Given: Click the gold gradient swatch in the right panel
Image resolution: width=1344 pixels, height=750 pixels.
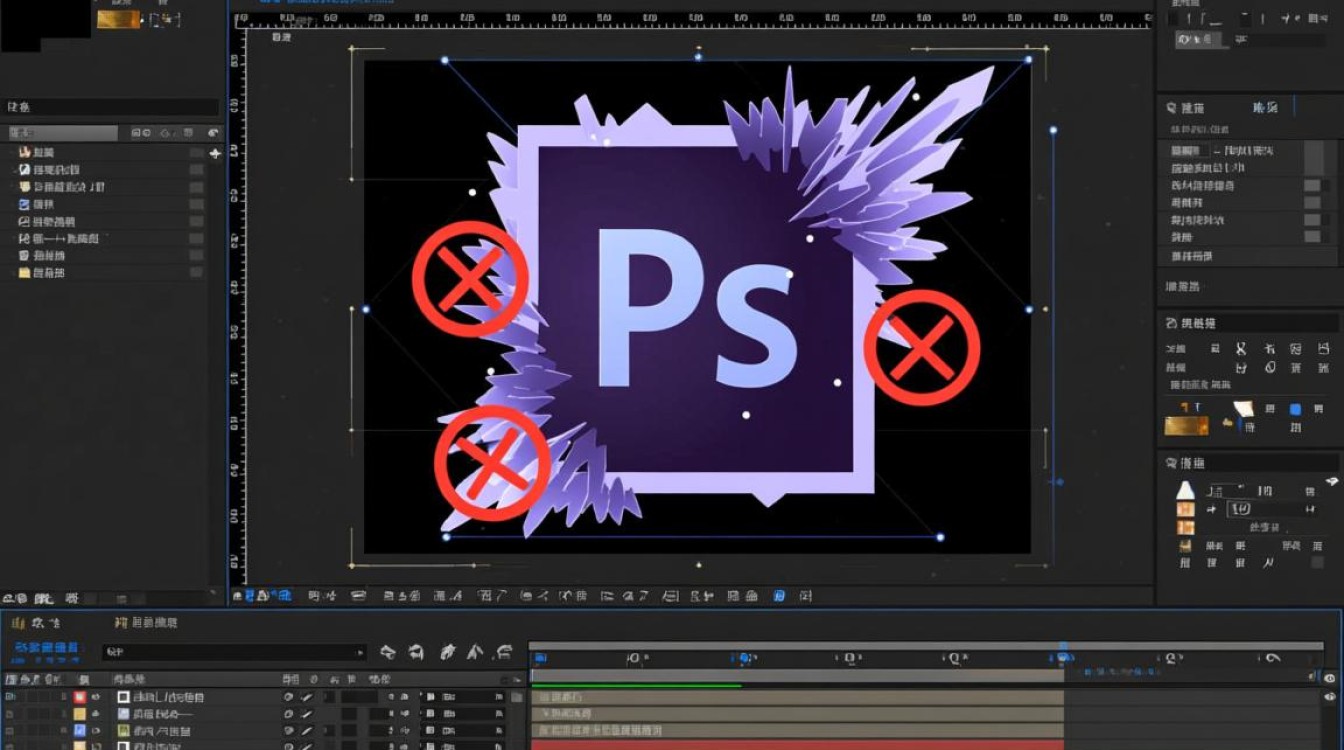Looking at the screenshot, I should (1186, 426).
